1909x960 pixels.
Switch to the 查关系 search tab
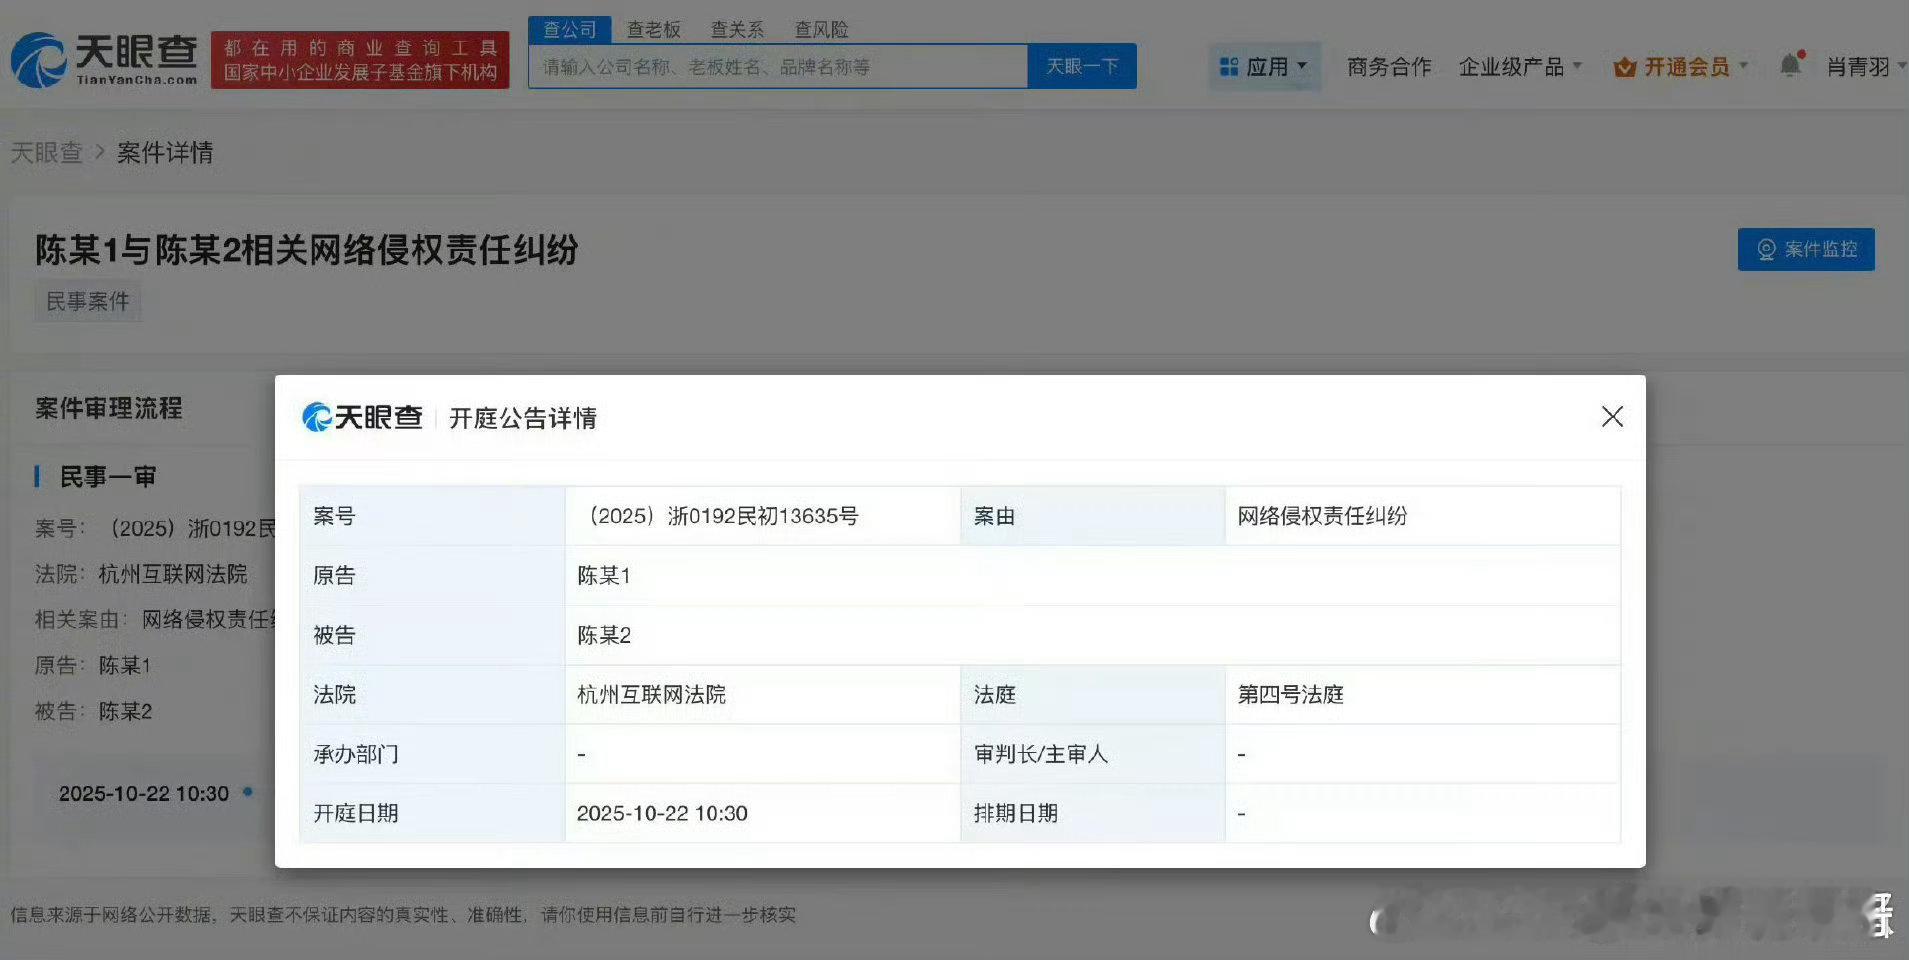click(x=737, y=30)
